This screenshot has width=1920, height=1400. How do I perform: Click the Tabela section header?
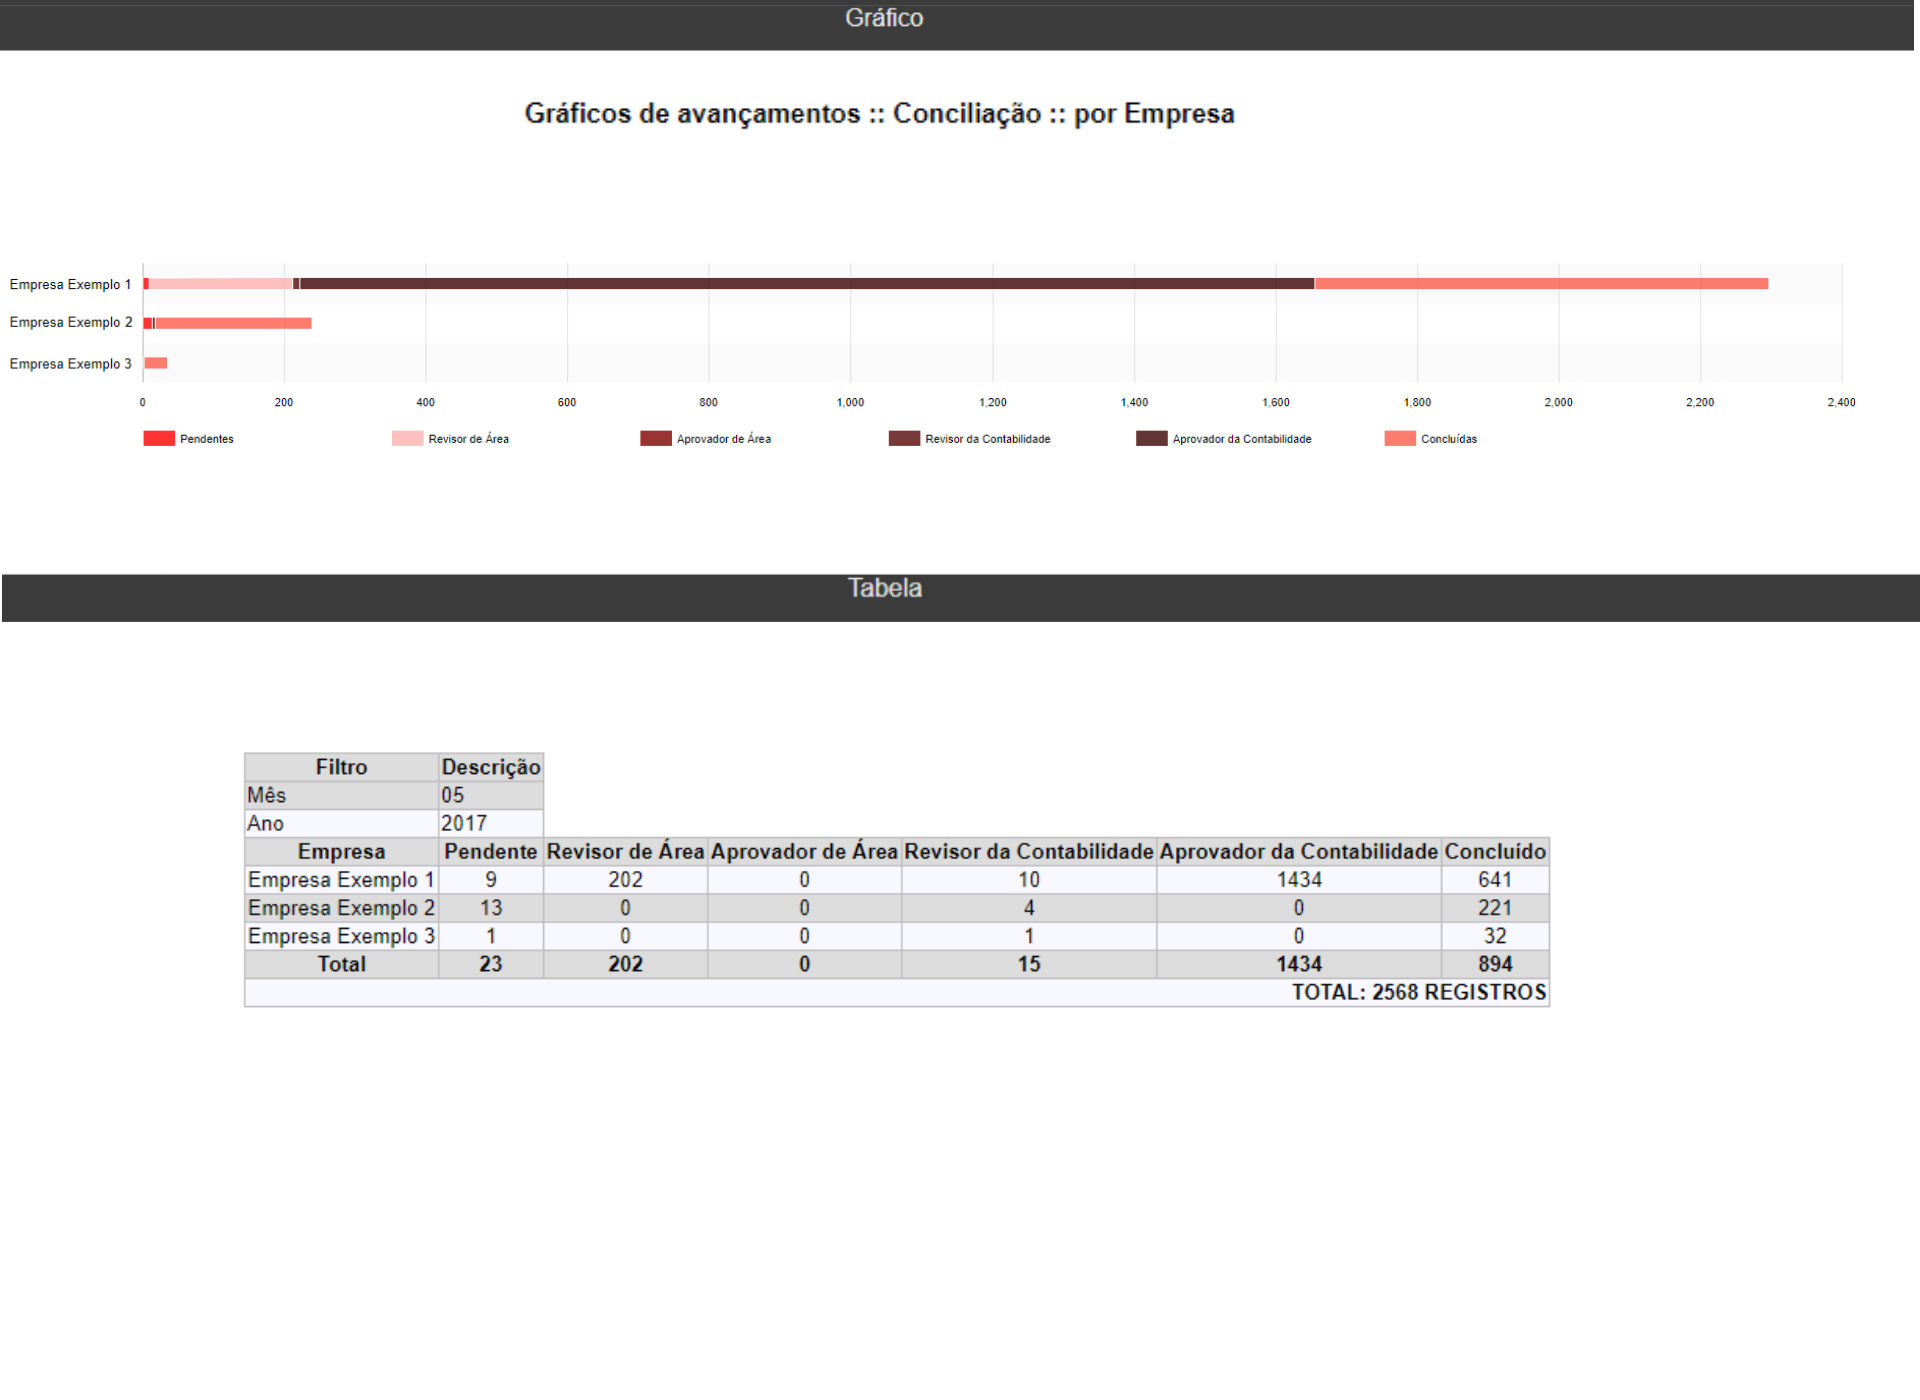(x=885, y=588)
